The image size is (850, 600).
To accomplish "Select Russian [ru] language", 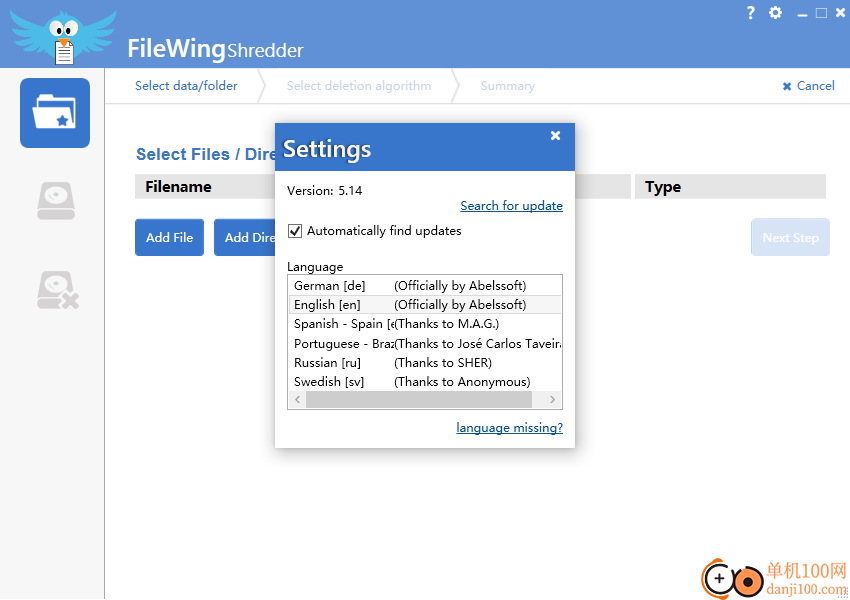I will coord(425,363).
